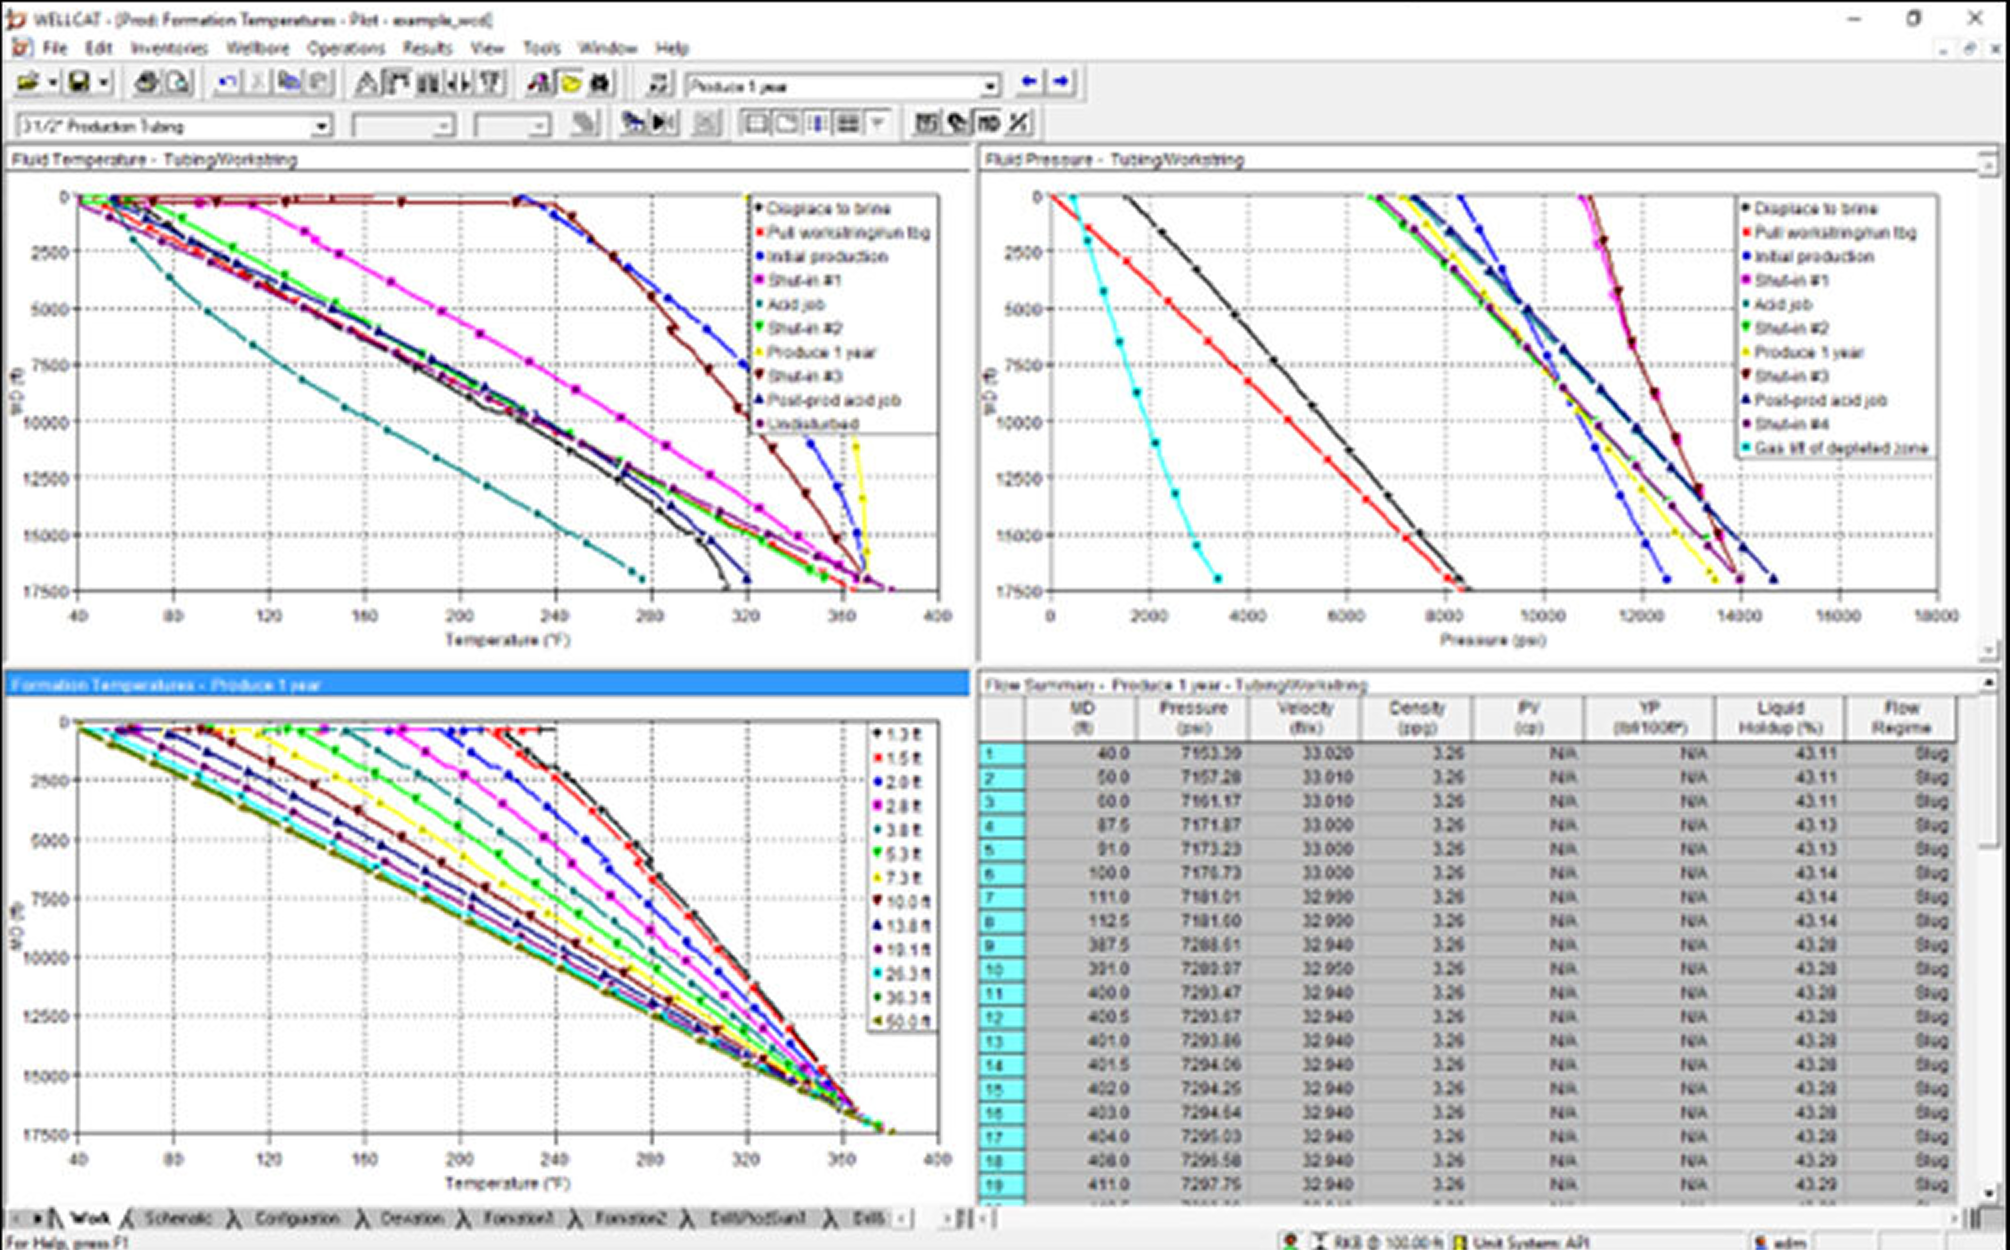Click the black calculate icon after folder
The width and height of the screenshot is (2010, 1250).
[600, 83]
